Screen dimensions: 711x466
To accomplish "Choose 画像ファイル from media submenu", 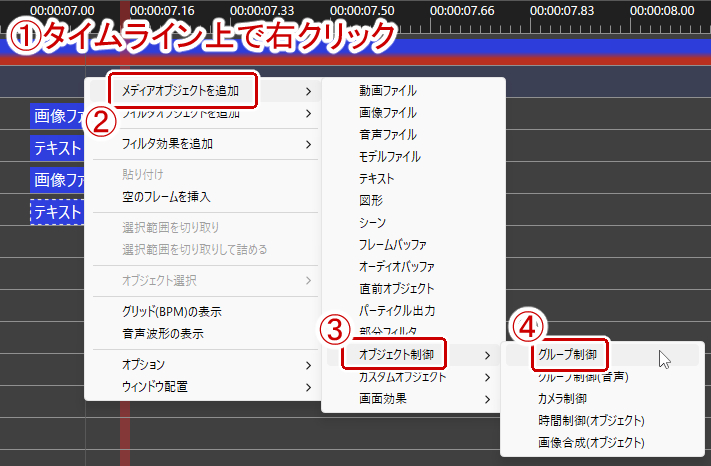I will [x=388, y=113].
